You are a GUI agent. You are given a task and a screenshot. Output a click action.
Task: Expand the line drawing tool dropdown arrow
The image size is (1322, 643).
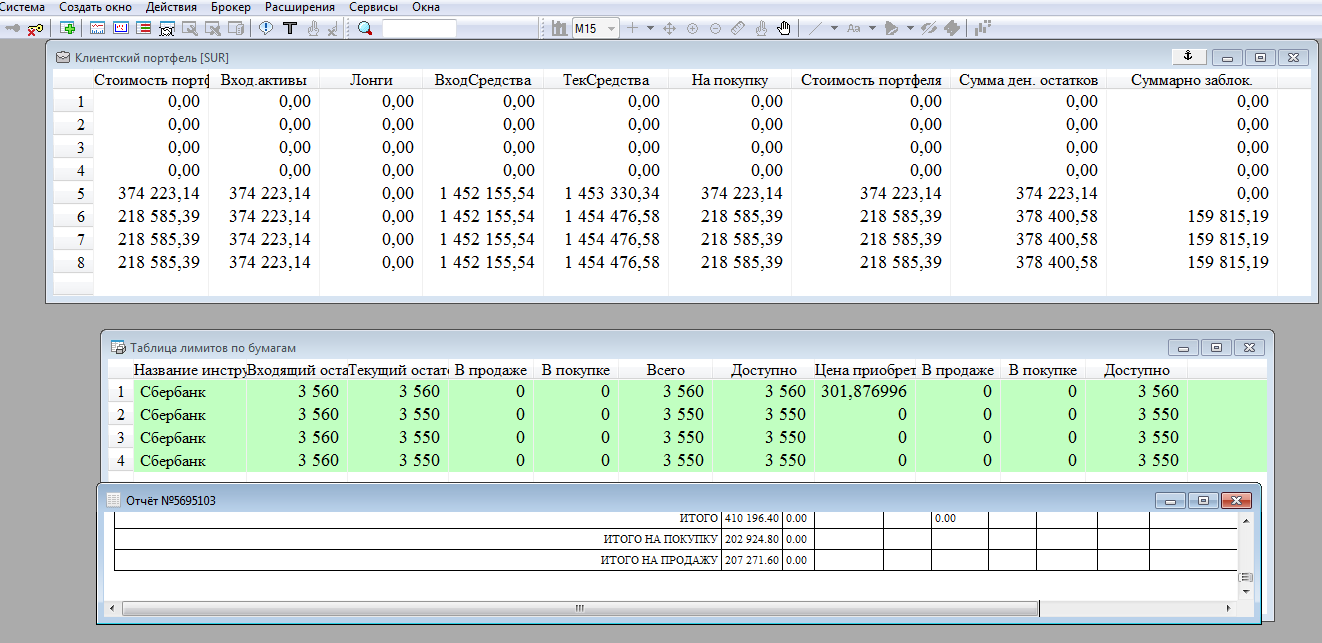(x=833, y=28)
